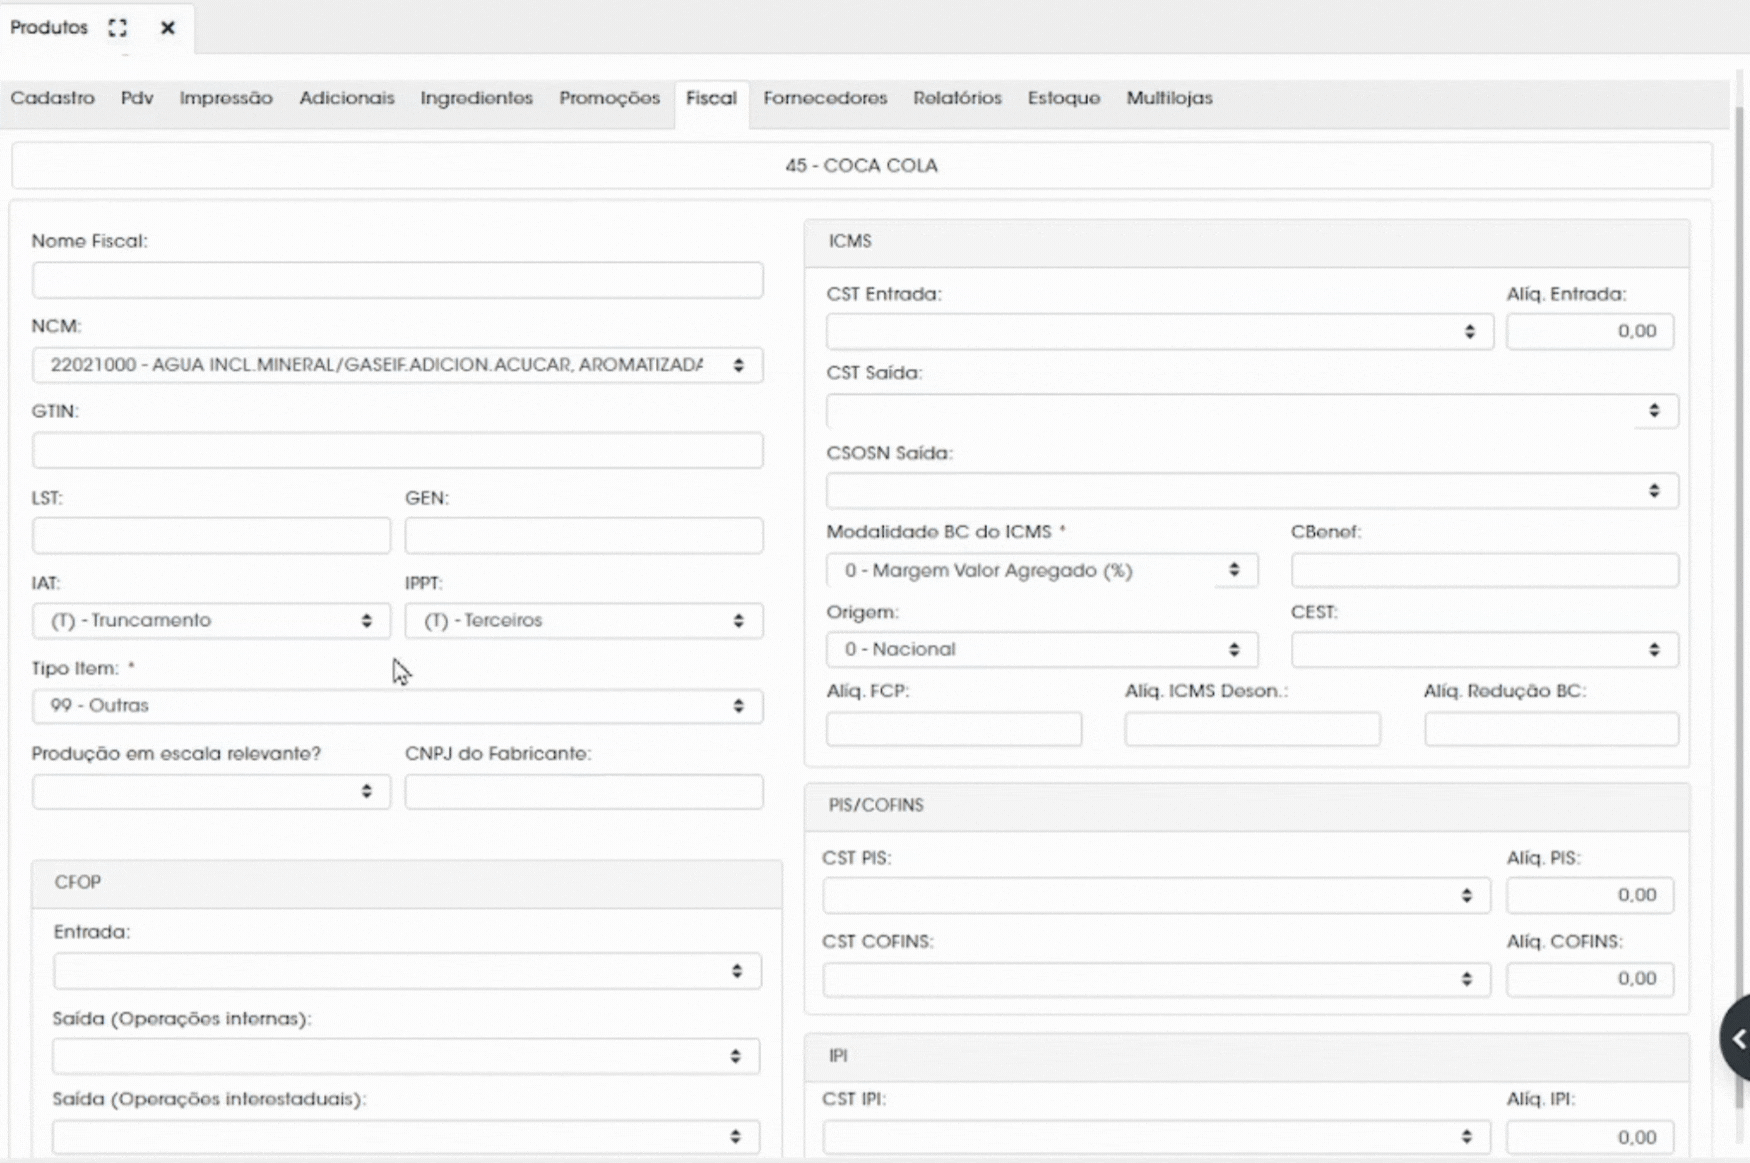Switch to the Multilojas tab
Viewport: 1750px width, 1163px height.
[x=1169, y=98]
